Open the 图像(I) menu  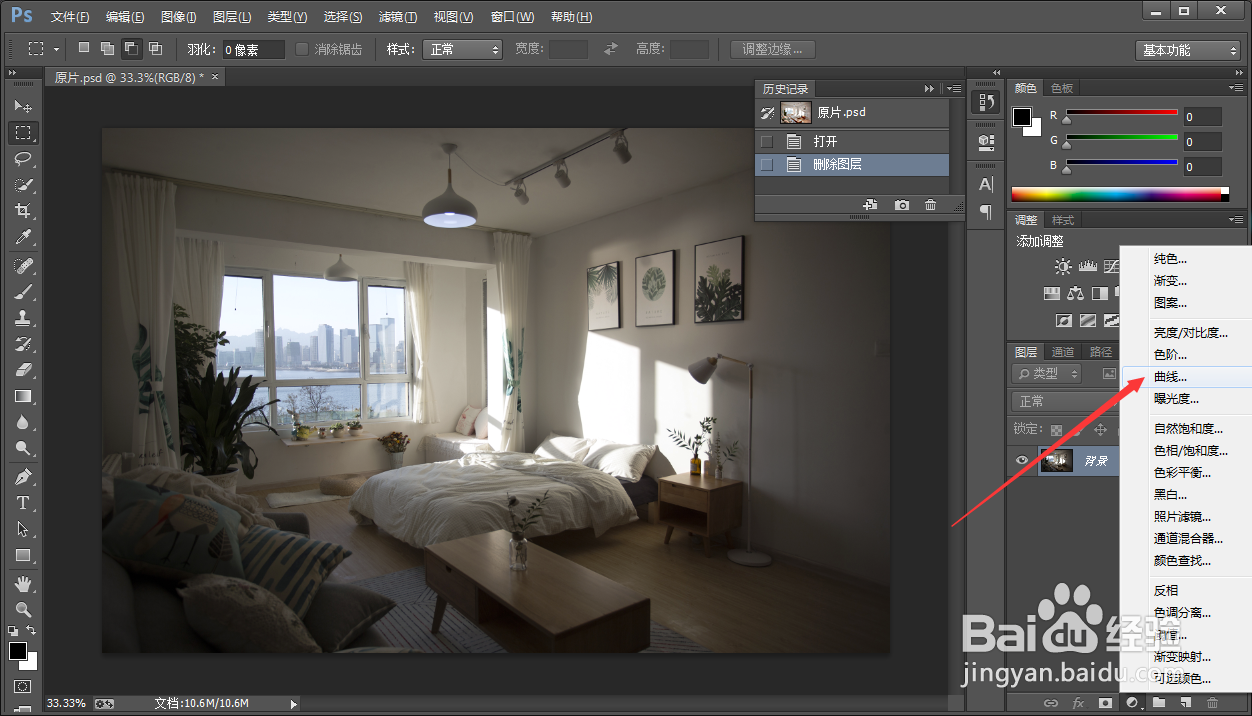pyautogui.click(x=179, y=17)
